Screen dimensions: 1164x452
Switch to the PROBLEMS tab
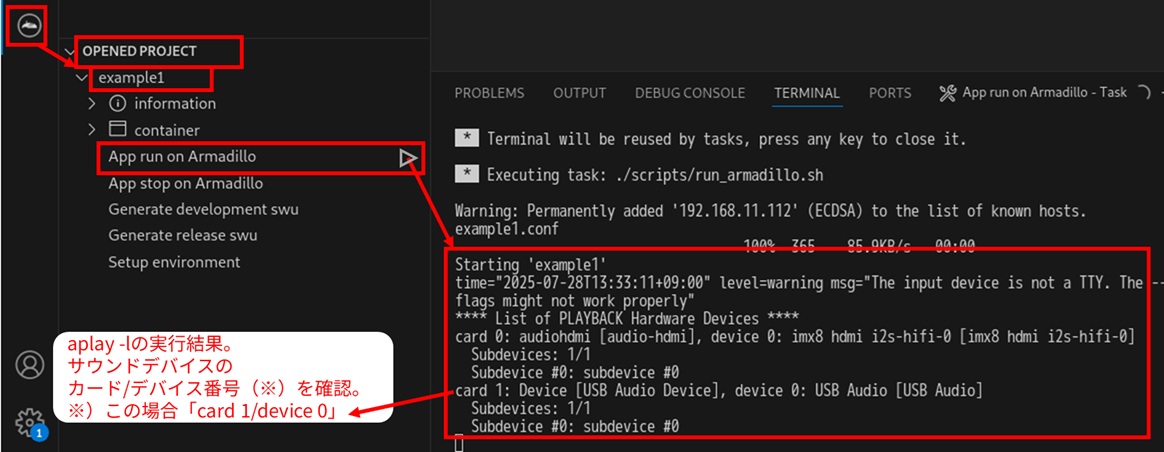click(489, 93)
